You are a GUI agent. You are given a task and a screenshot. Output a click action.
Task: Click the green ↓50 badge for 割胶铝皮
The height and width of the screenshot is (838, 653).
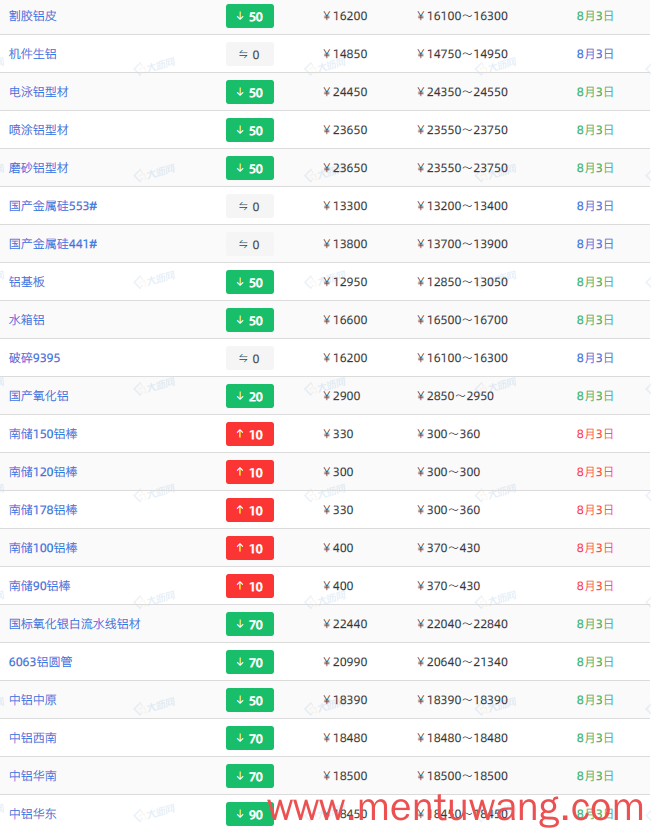coord(250,16)
